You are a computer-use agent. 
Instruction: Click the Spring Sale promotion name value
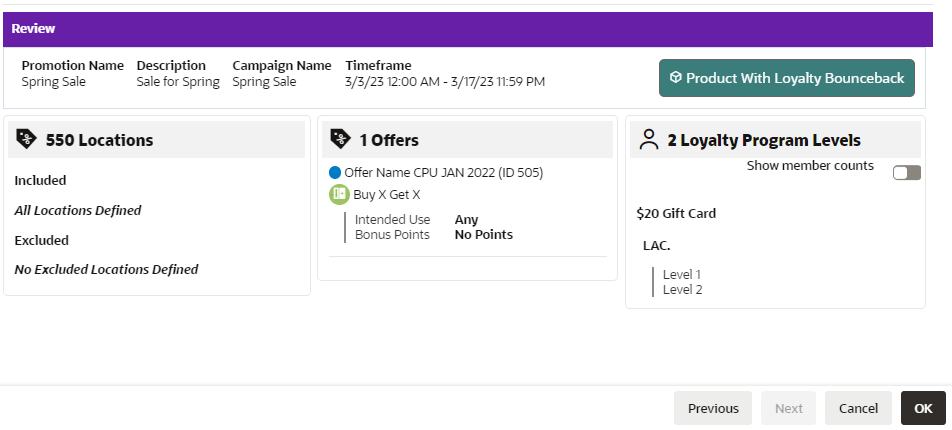point(53,81)
